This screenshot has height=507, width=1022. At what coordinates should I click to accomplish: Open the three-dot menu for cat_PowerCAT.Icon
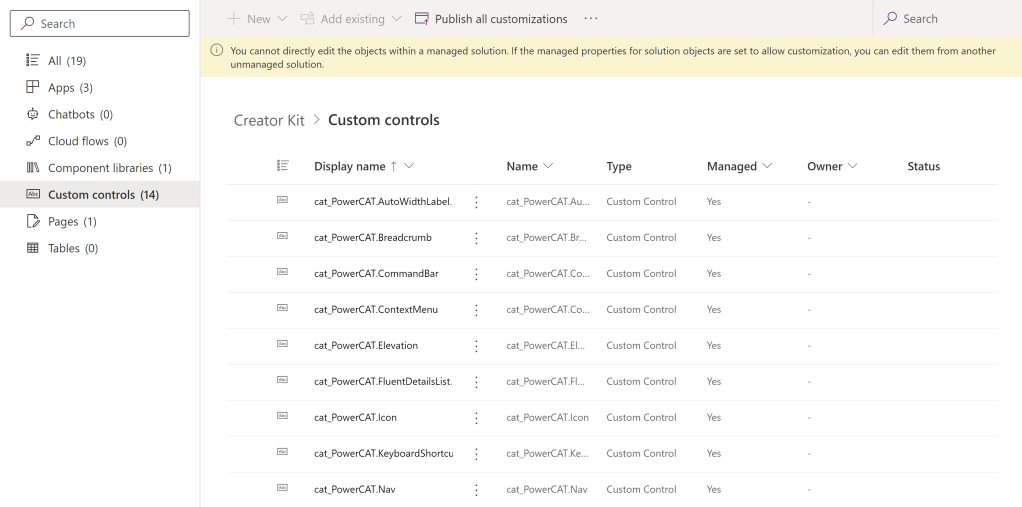[x=476, y=418]
